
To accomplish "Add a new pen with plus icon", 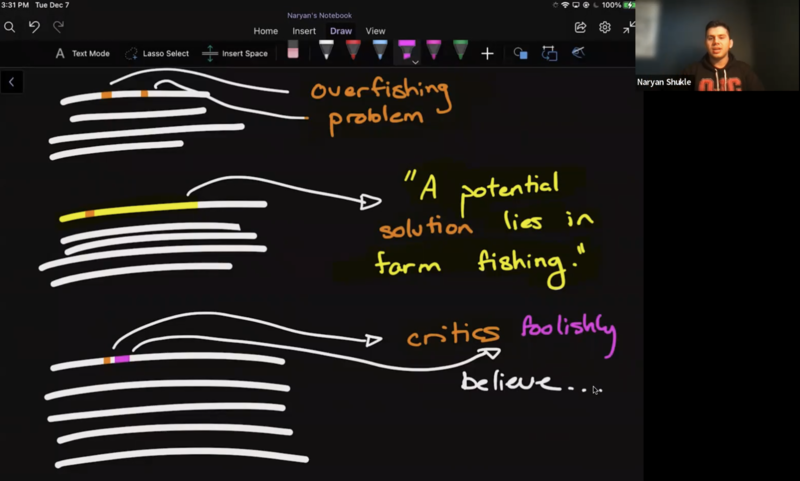I will (x=487, y=53).
